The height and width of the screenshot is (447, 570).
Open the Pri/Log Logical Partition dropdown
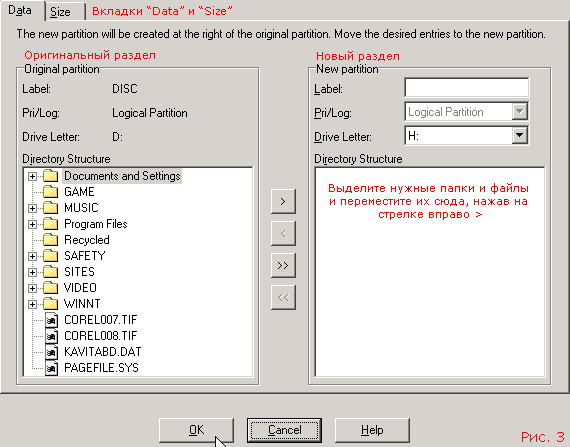(520, 112)
